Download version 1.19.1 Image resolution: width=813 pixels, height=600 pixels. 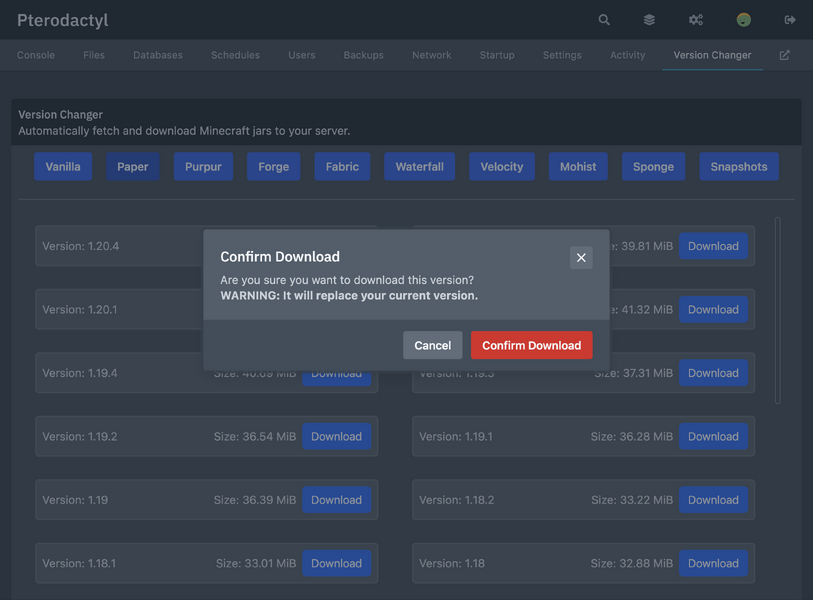pyautogui.click(x=713, y=437)
